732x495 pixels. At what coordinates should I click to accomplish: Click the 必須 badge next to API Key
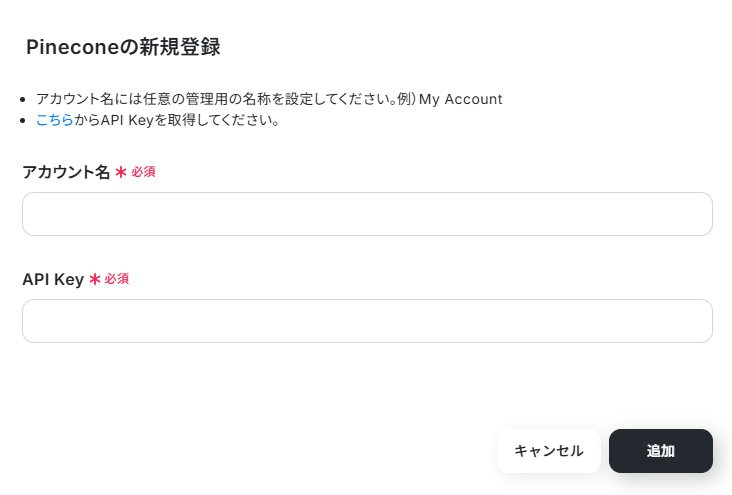117,279
